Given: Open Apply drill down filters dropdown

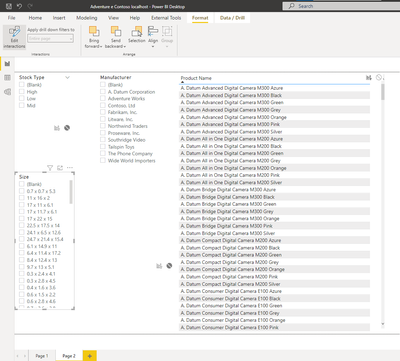Looking at the screenshot, I should coord(50,39).
